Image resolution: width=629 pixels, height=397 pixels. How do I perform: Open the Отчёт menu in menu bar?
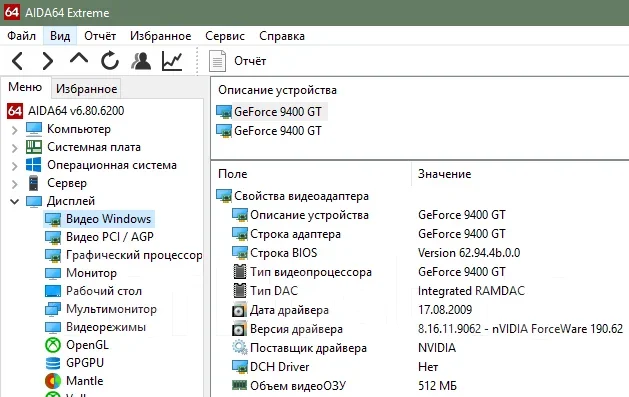coord(100,36)
